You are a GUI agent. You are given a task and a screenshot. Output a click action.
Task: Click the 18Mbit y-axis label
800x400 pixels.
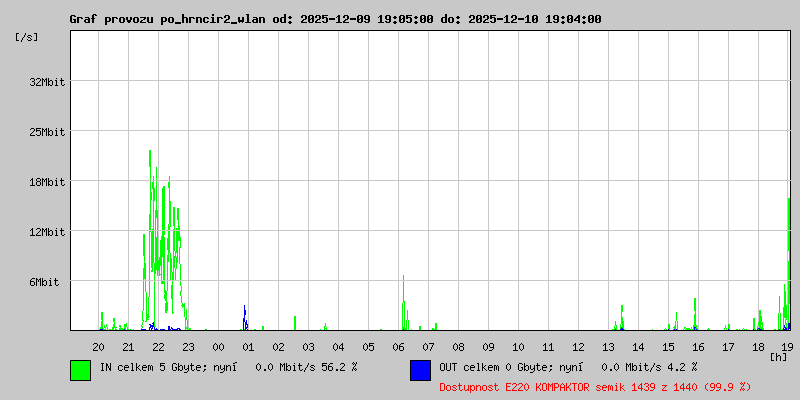point(47,182)
